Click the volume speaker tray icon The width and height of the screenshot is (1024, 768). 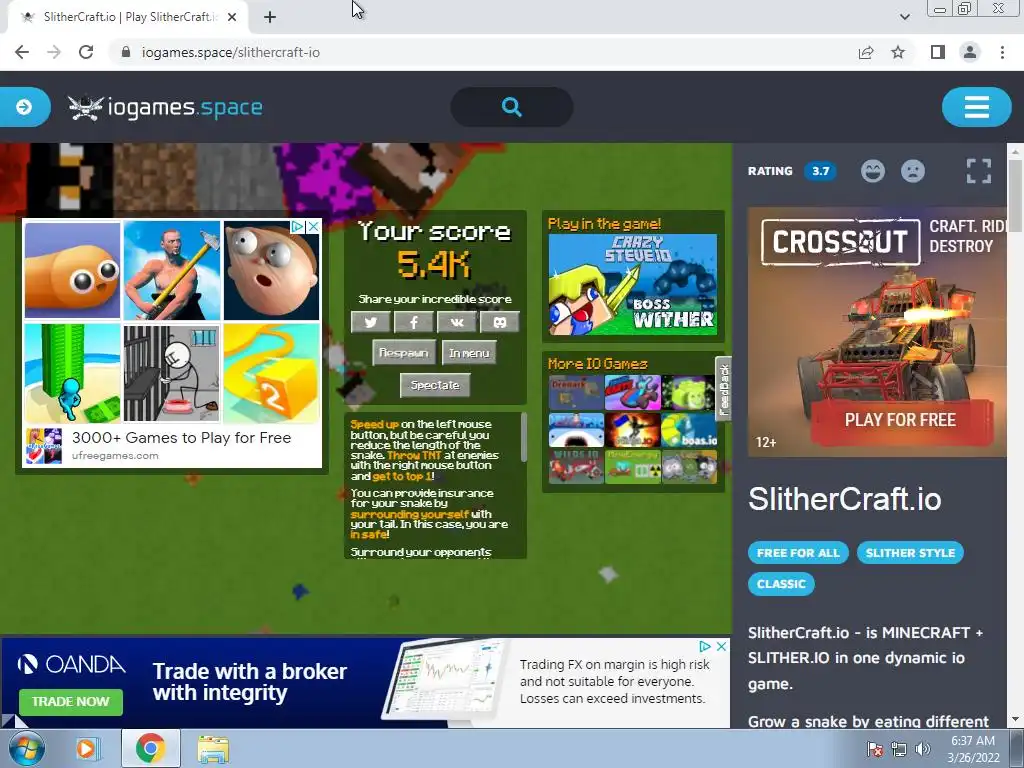click(923, 749)
